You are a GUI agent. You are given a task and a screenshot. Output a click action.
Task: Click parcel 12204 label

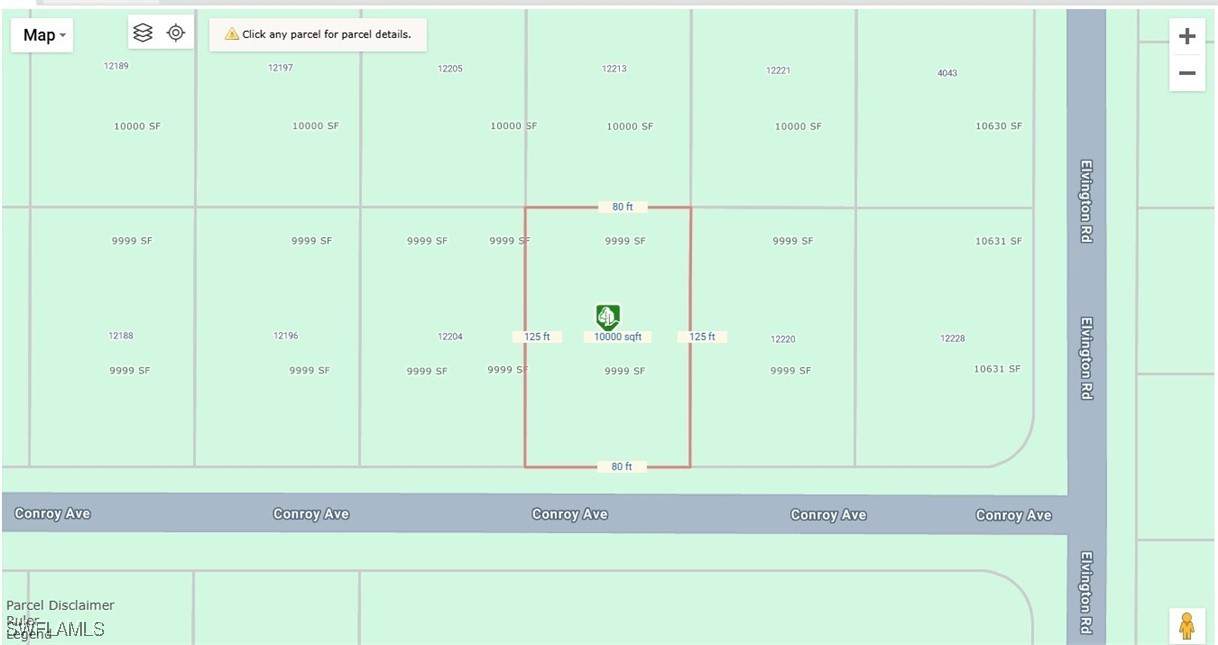pyautogui.click(x=450, y=337)
